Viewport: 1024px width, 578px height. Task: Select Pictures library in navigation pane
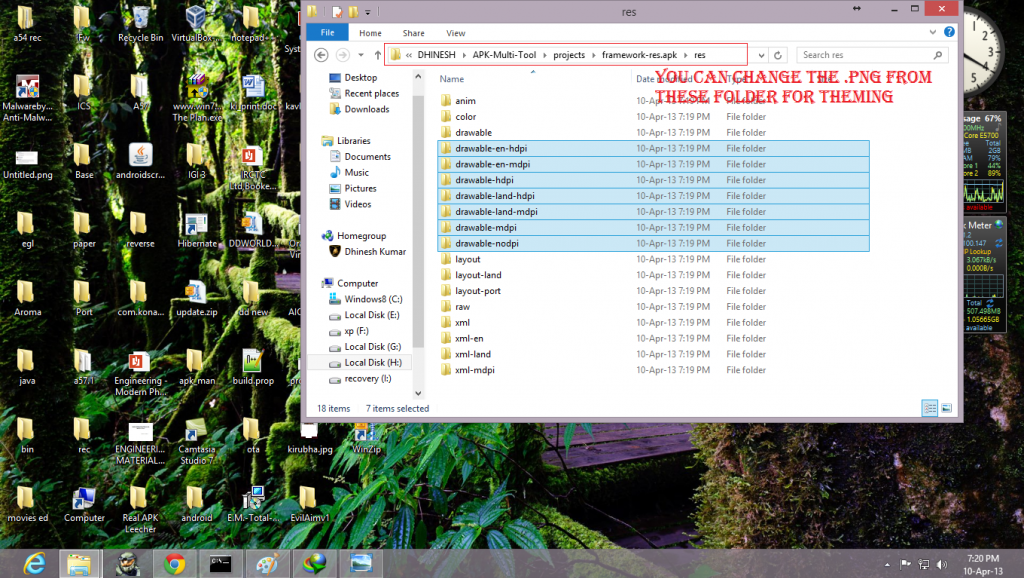[x=353, y=188]
